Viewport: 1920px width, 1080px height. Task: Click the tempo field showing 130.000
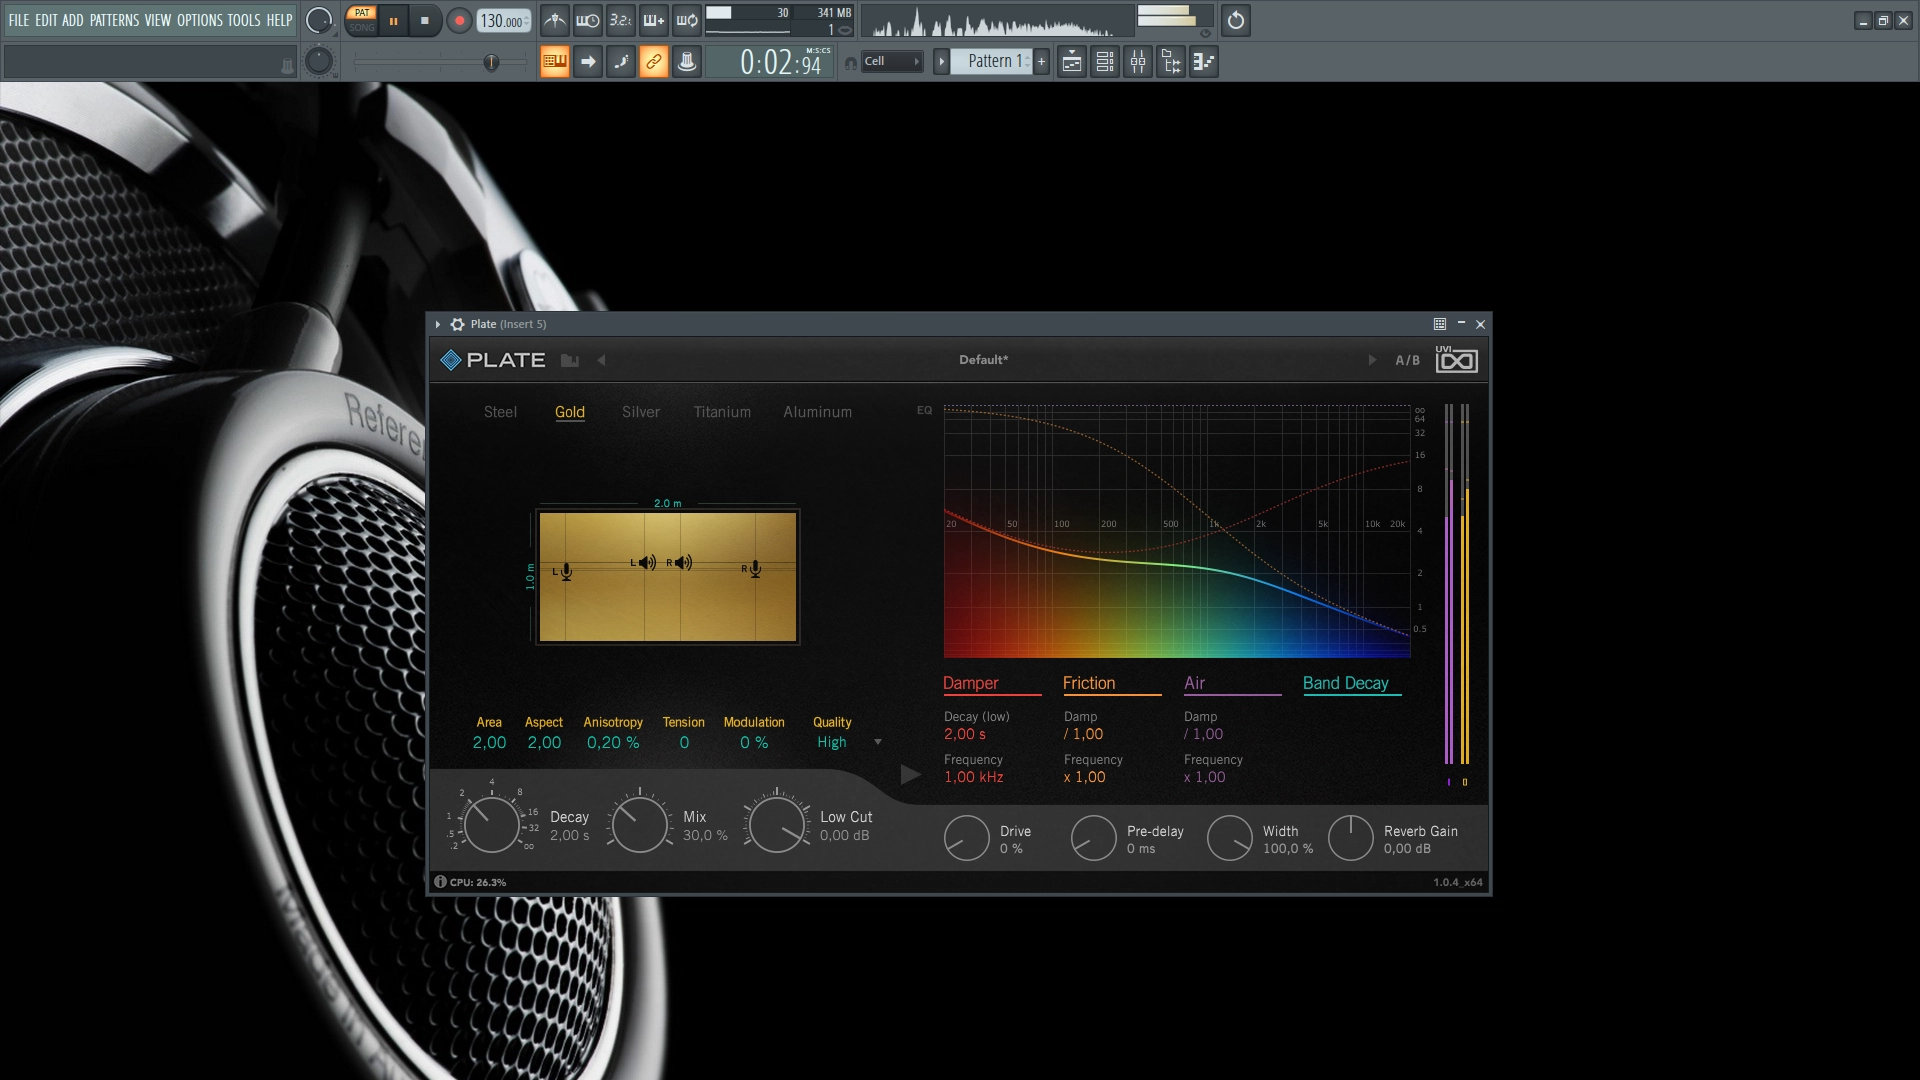pos(503,21)
